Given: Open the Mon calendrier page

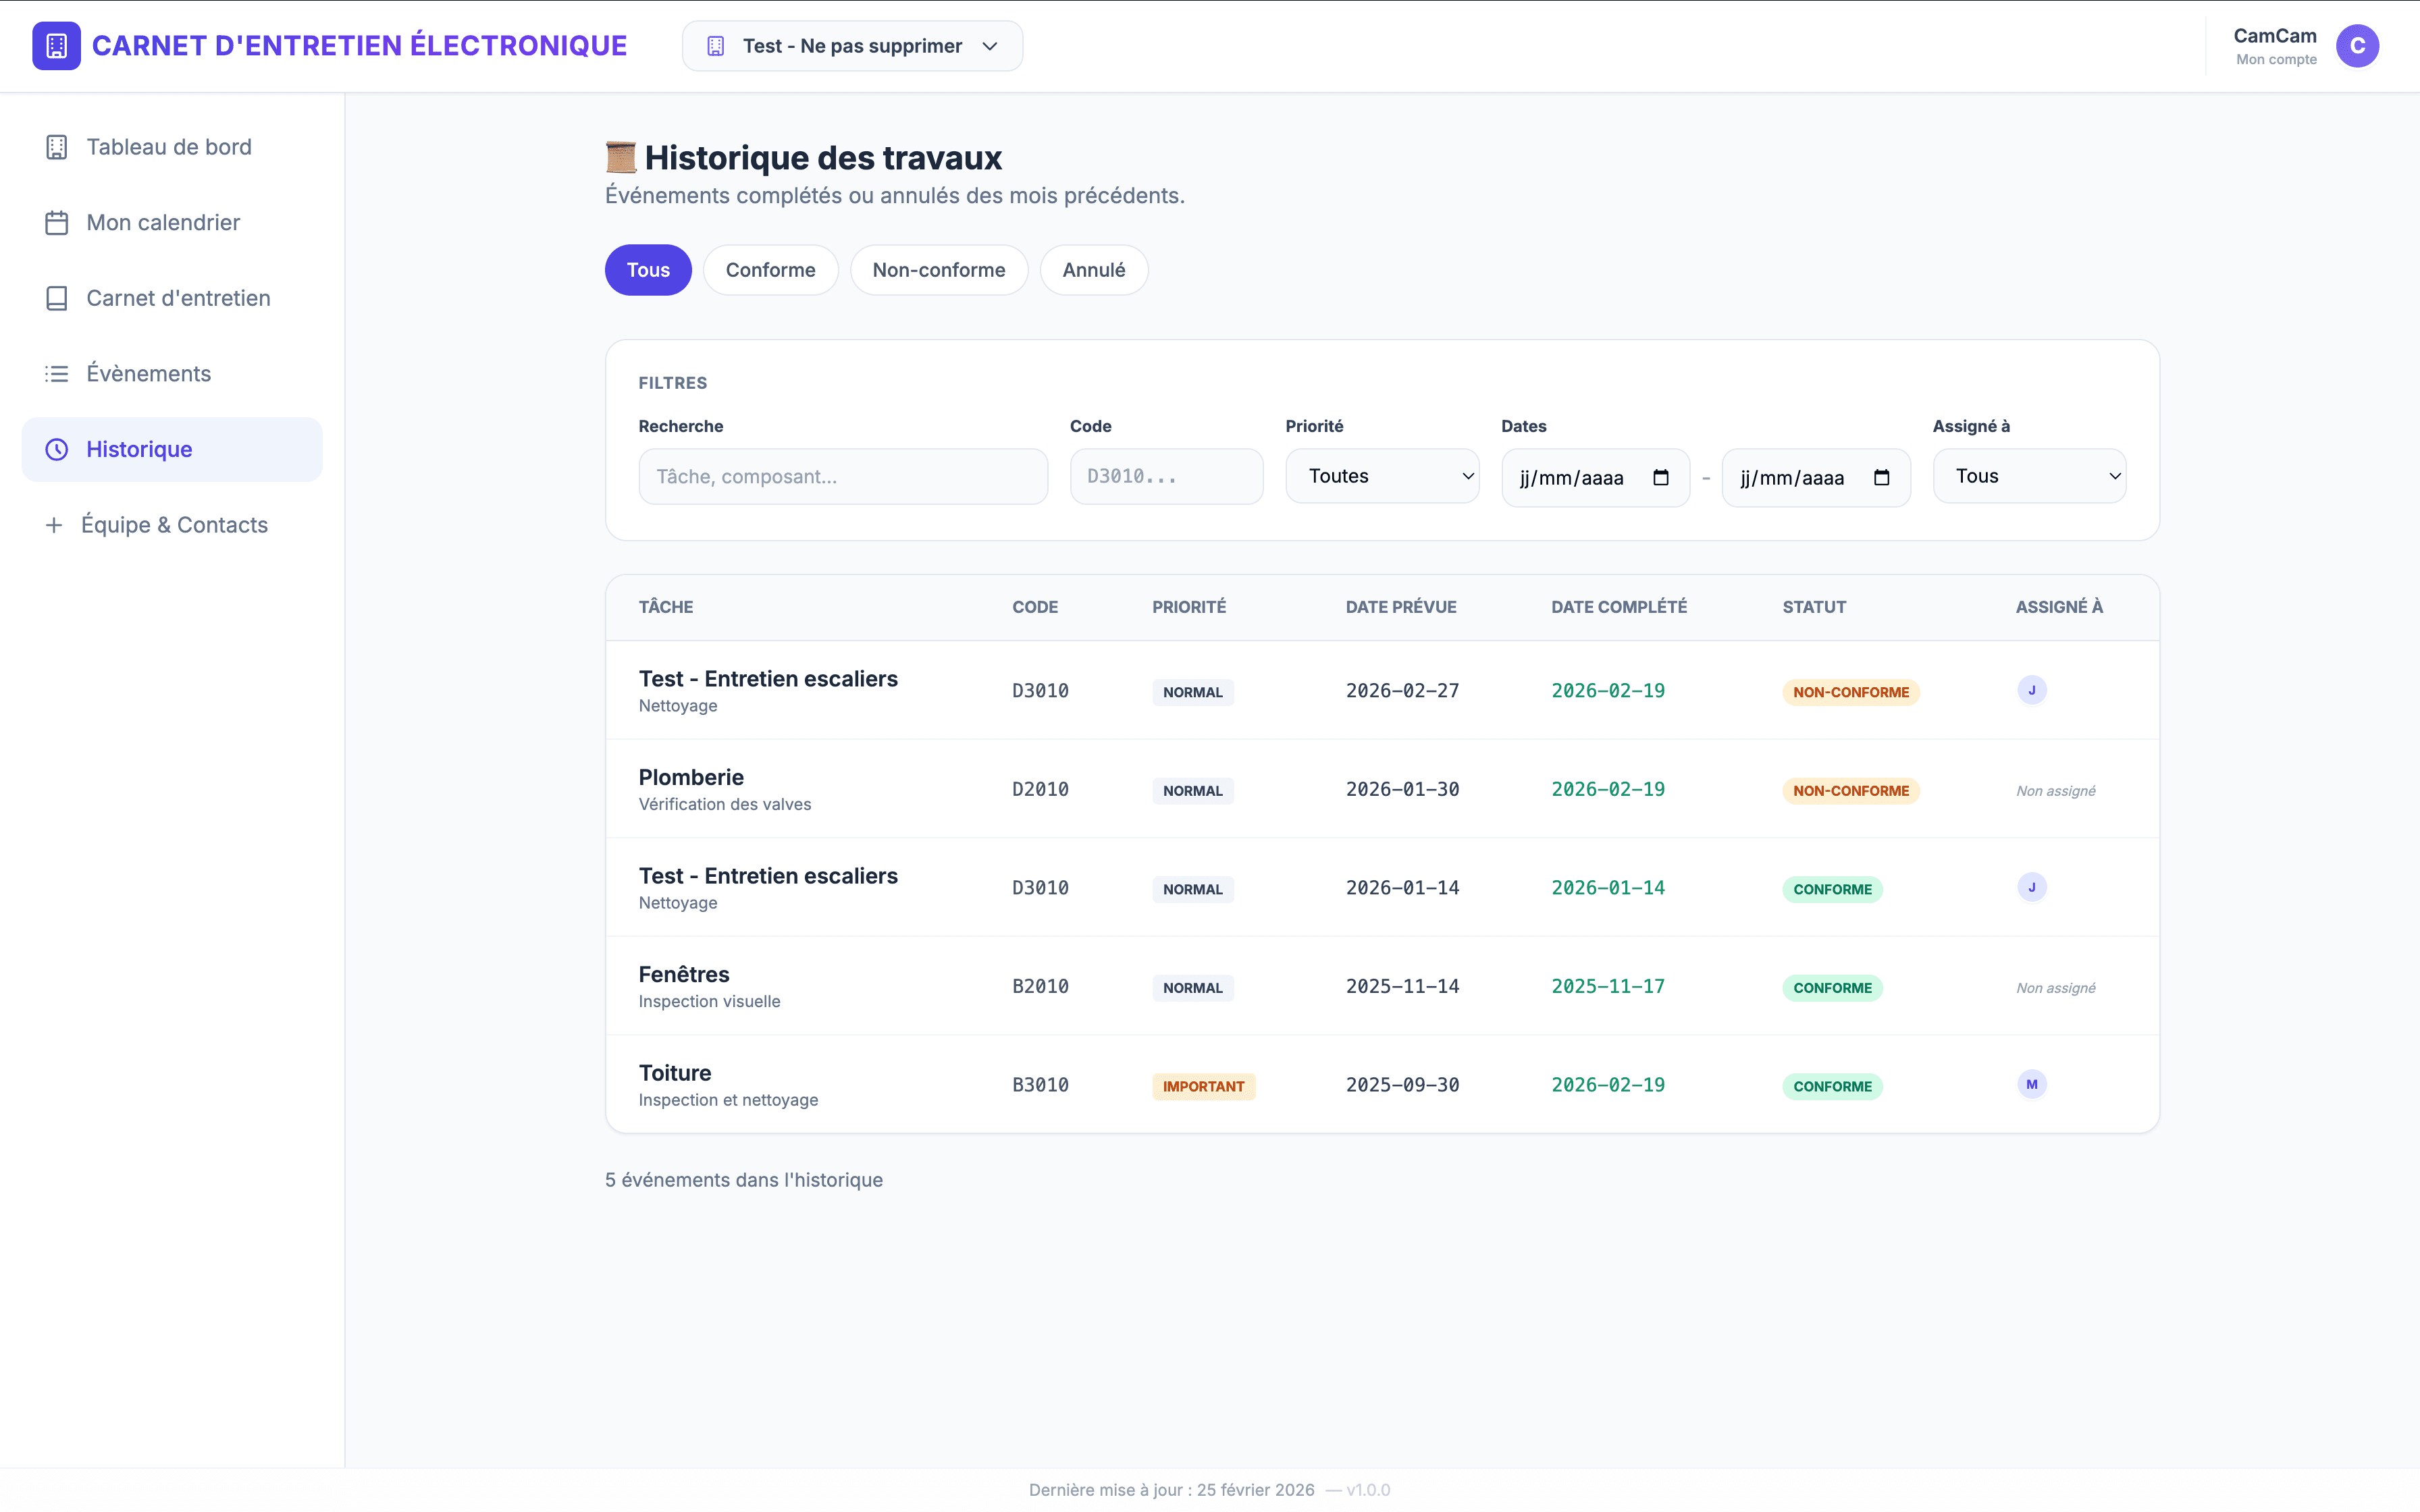Looking at the screenshot, I should click(163, 222).
